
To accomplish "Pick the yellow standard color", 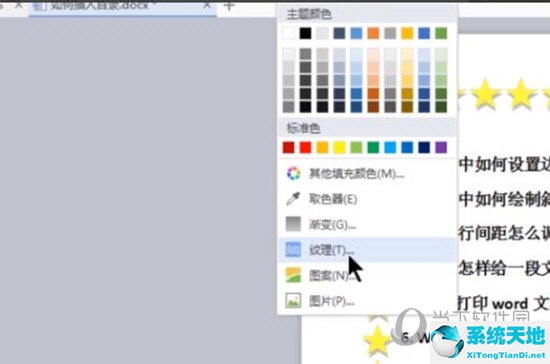I will pyautogui.click(x=339, y=148).
